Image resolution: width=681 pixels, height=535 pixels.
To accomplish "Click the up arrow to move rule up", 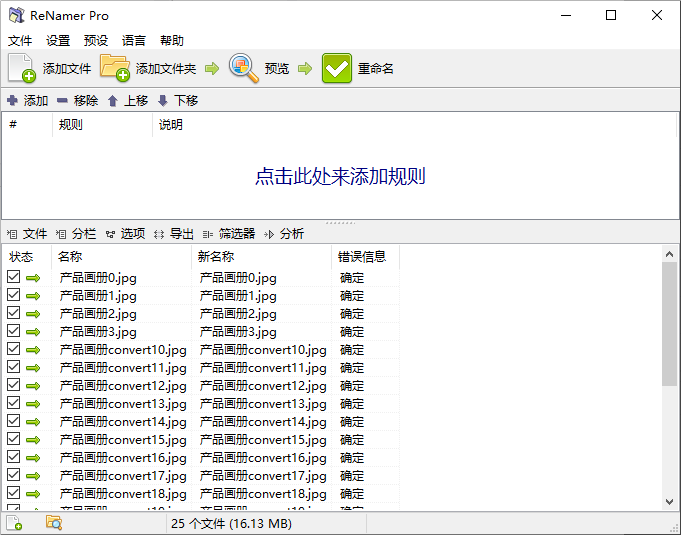I will 112,101.
